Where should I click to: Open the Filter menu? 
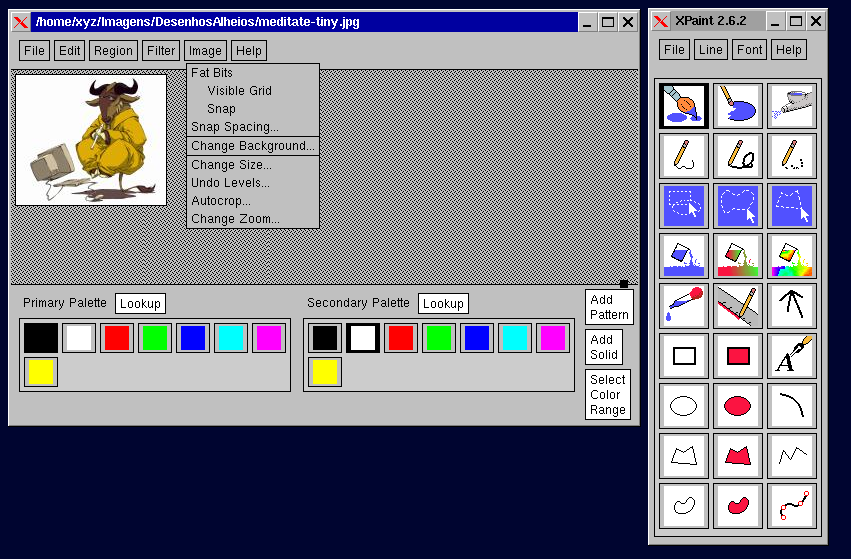click(x=161, y=50)
